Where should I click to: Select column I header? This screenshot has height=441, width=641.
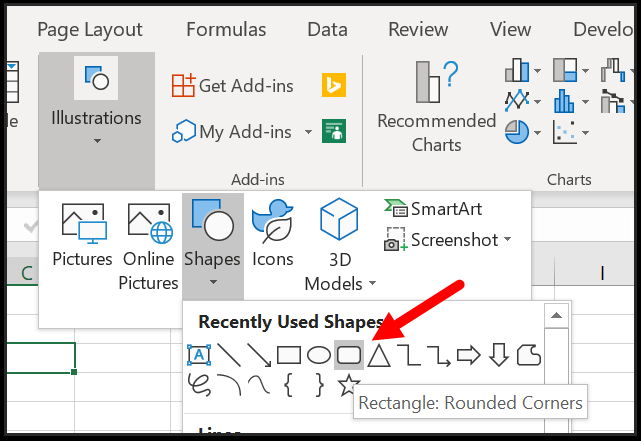(602, 273)
